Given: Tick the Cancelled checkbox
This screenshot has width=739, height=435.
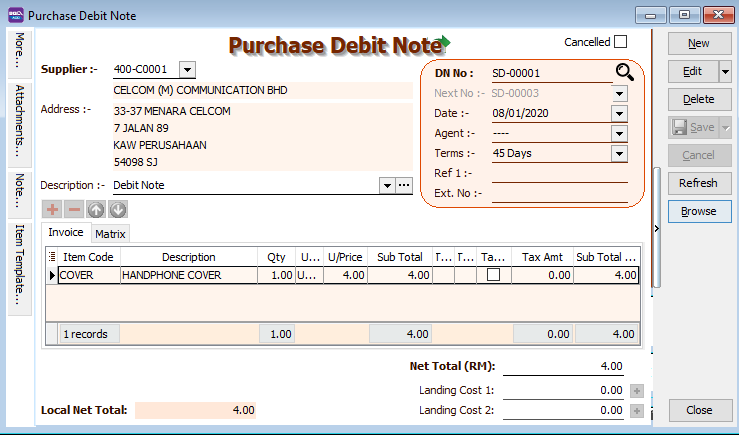Looking at the screenshot, I should (x=620, y=42).
